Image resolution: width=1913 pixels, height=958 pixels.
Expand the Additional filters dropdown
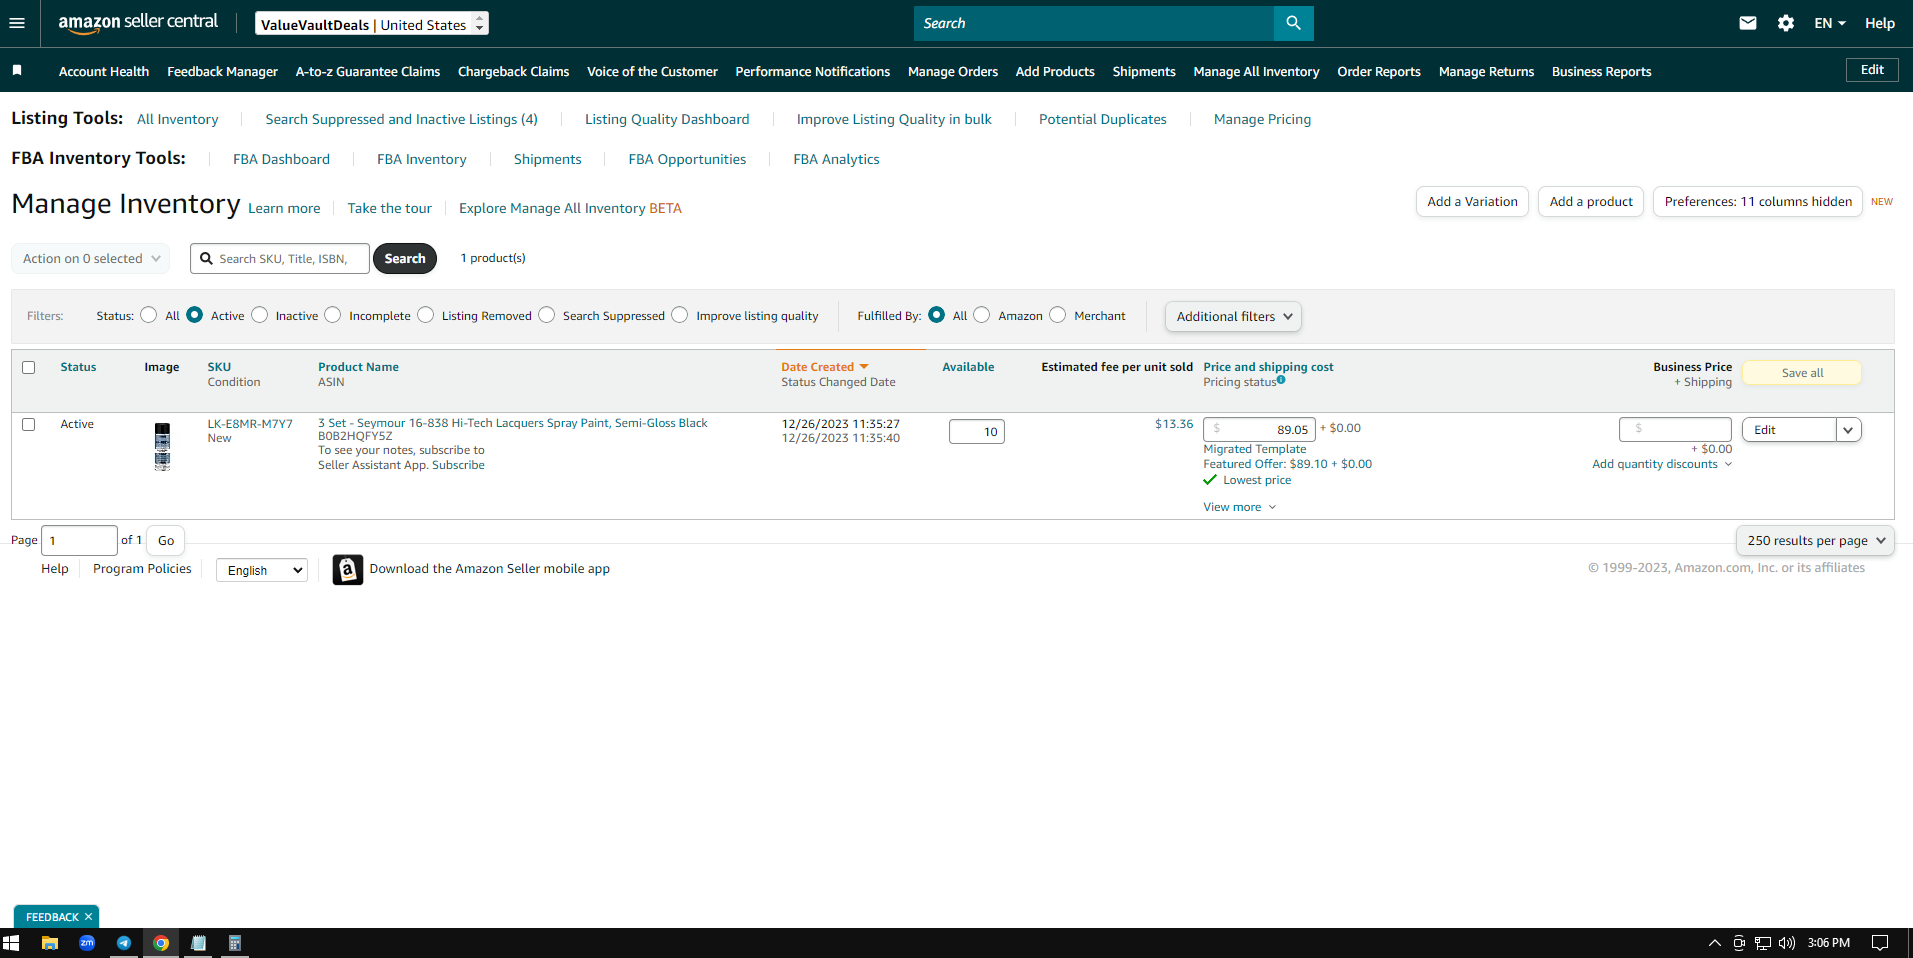pyautogui.click(x=1234, y=316)
